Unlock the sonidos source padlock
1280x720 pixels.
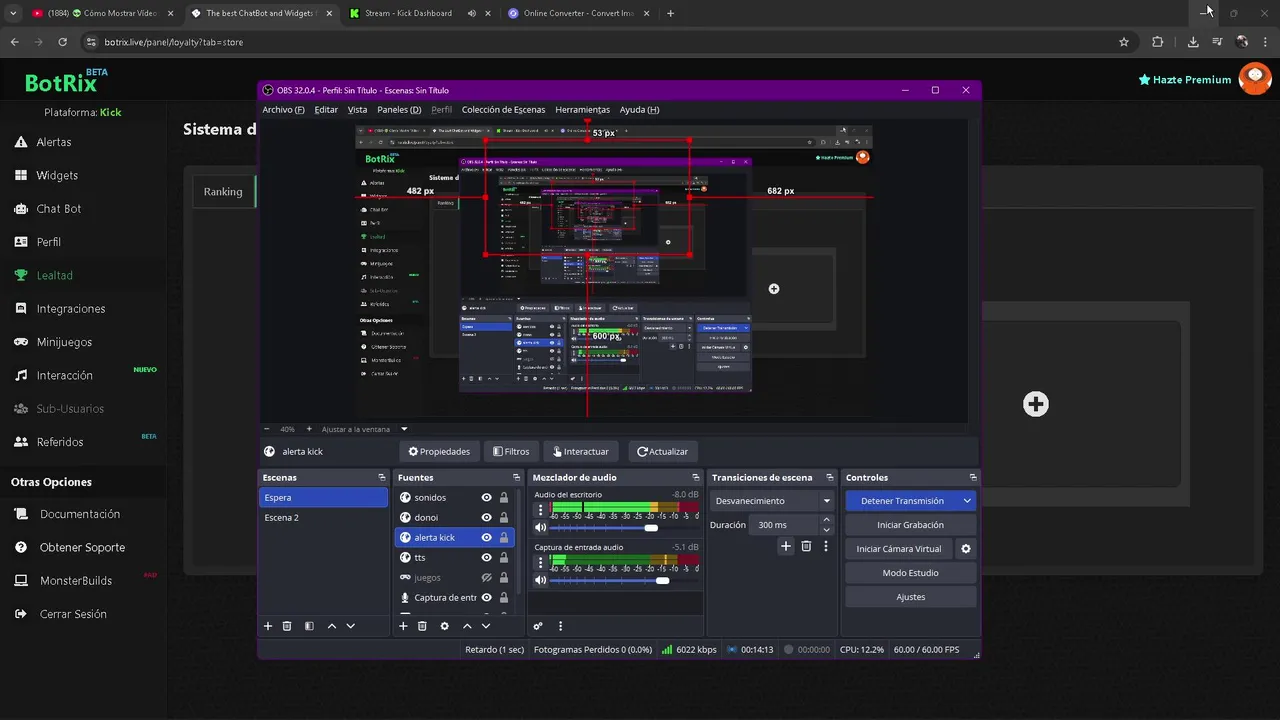pyautogui.click(x=504, y=497)
